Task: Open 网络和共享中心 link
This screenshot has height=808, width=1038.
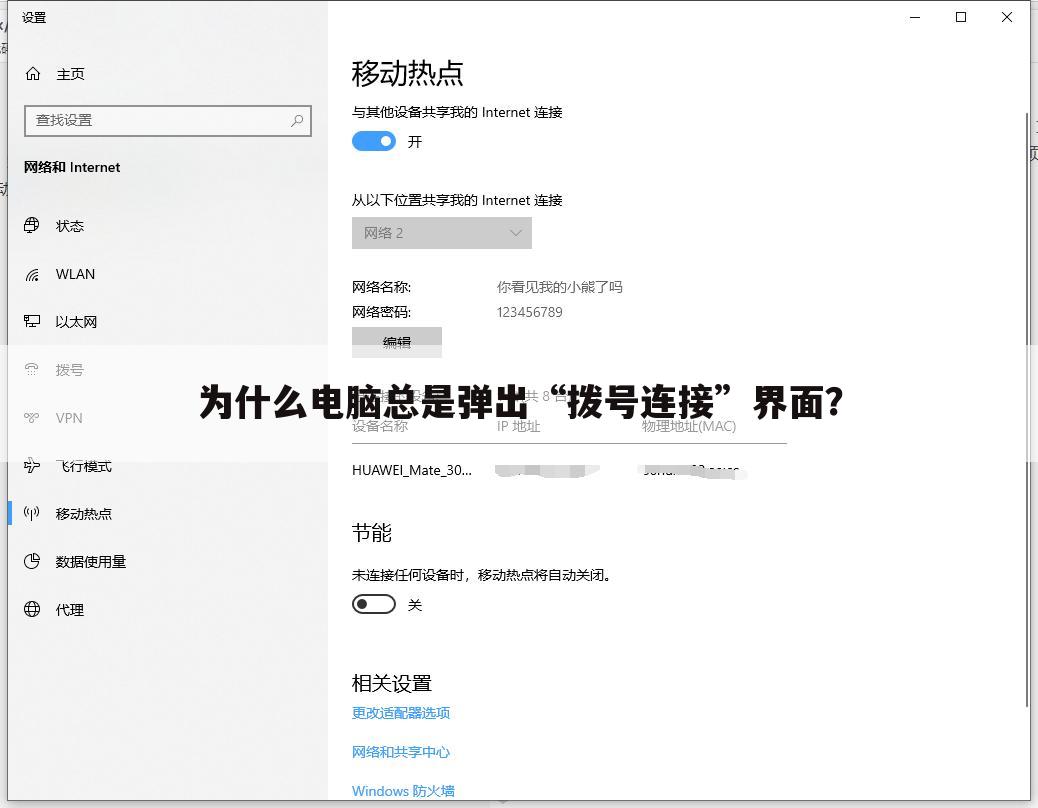Action: coord(400,751)
